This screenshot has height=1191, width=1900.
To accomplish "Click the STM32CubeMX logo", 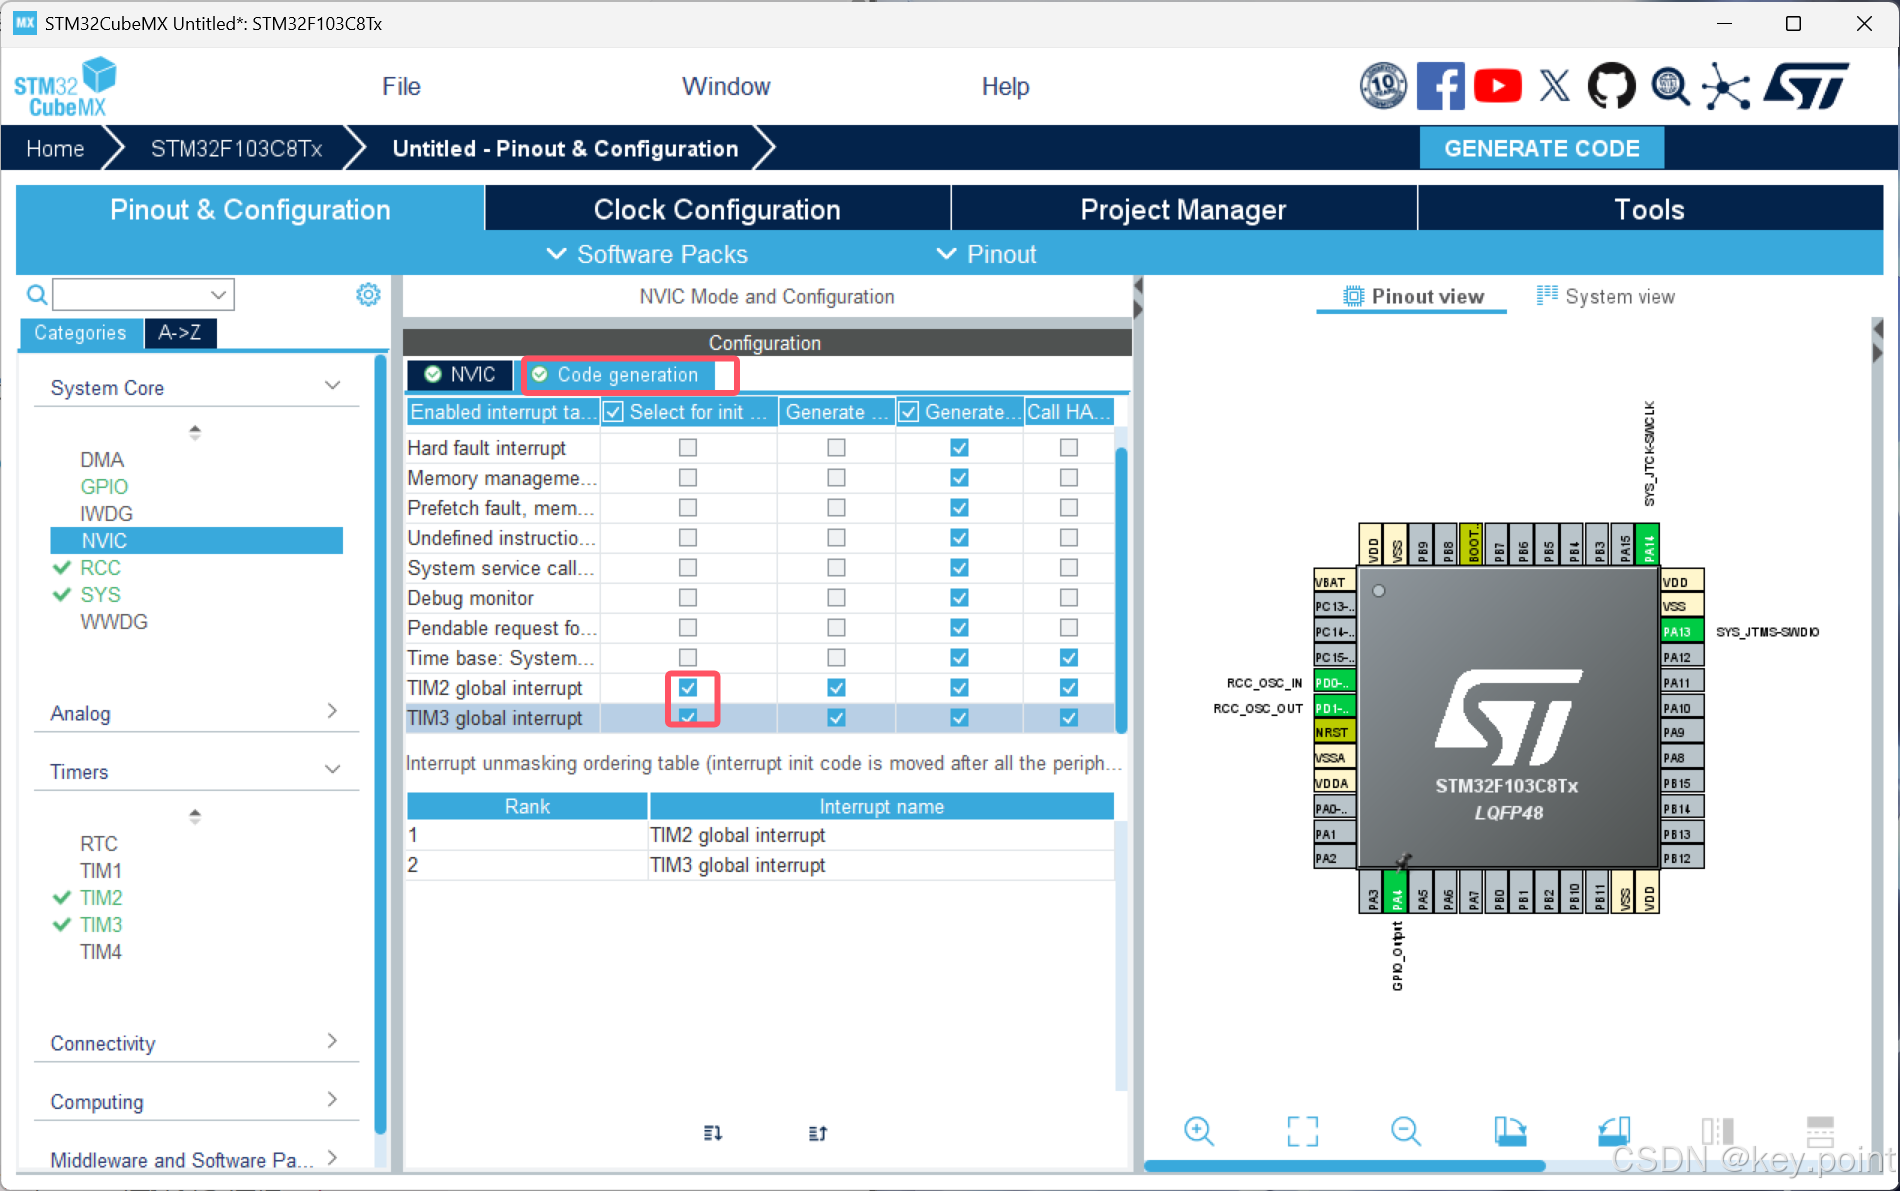I will [x=65, y=87].
